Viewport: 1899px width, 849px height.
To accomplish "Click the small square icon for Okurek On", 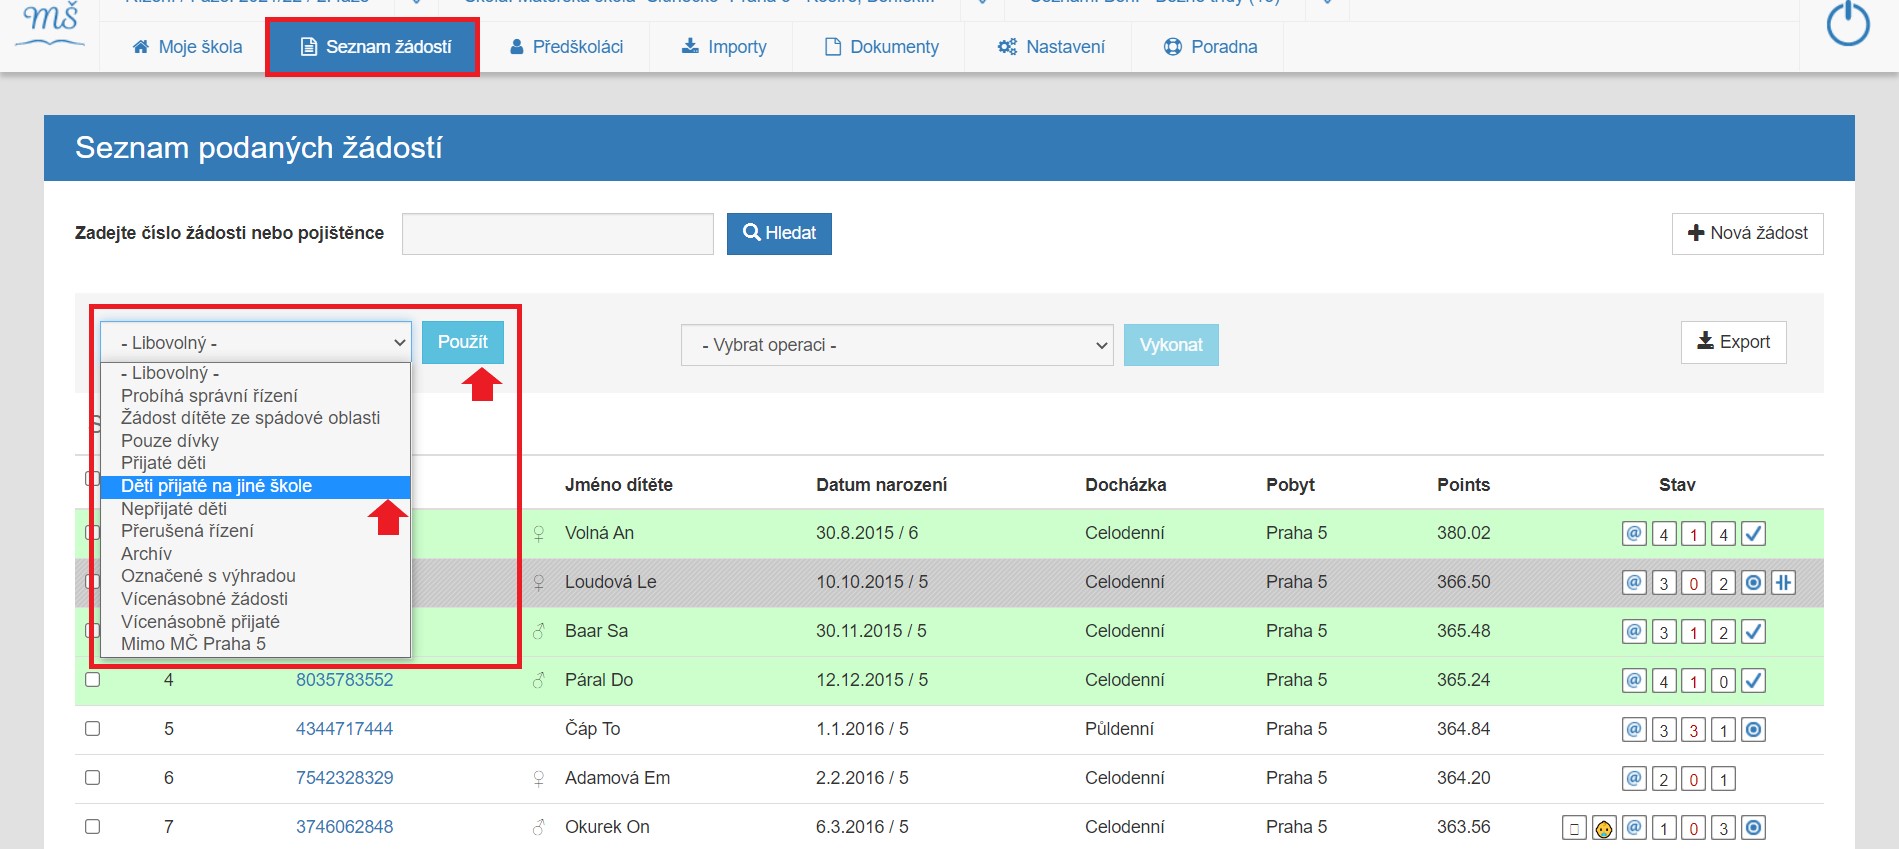I will pos(1574,828).
